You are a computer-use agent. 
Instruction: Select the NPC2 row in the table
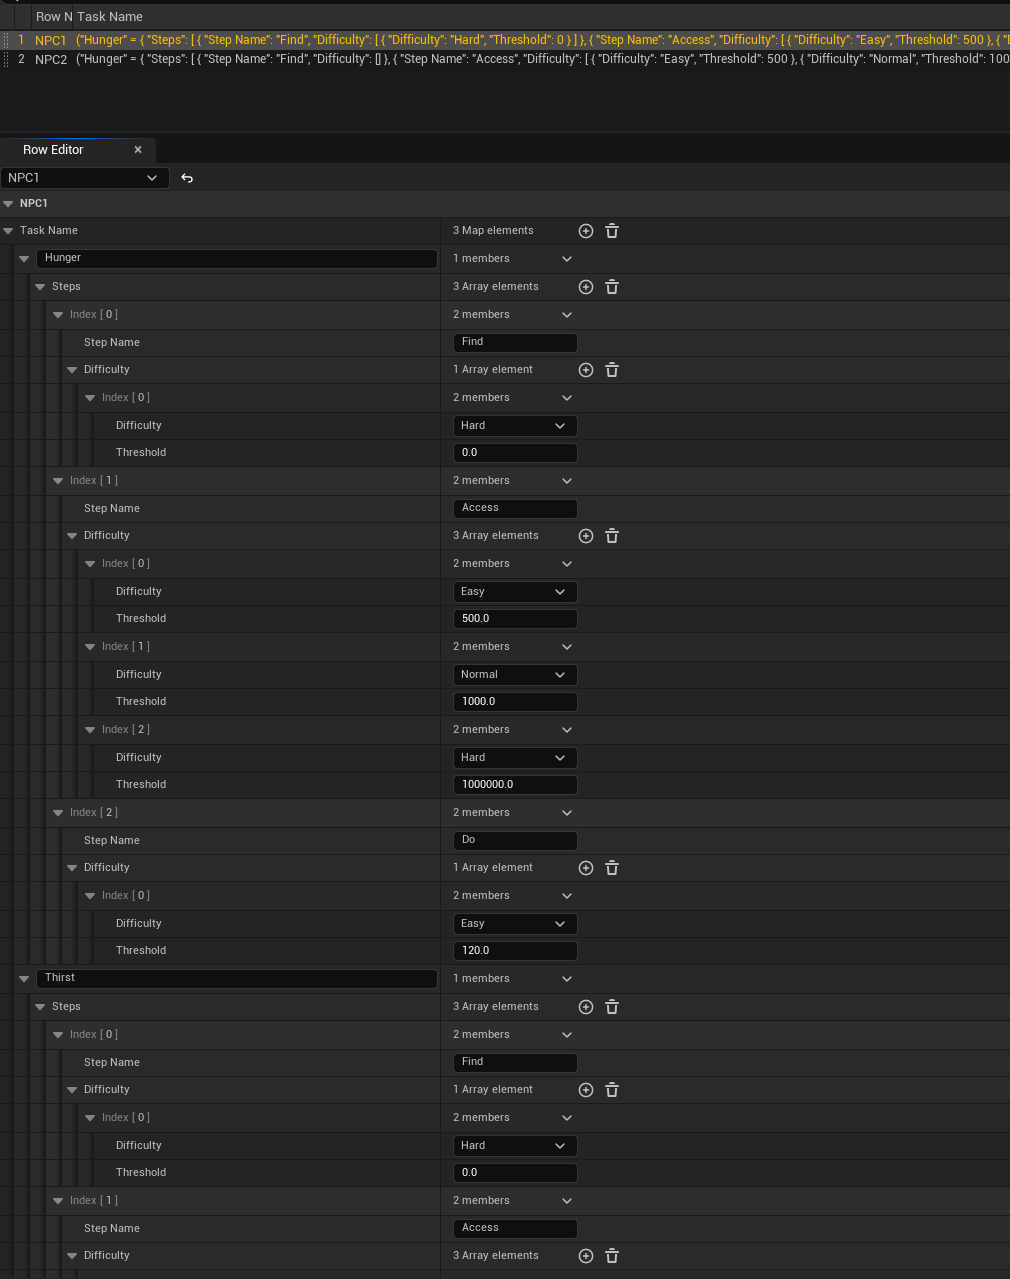click(51, 60)
